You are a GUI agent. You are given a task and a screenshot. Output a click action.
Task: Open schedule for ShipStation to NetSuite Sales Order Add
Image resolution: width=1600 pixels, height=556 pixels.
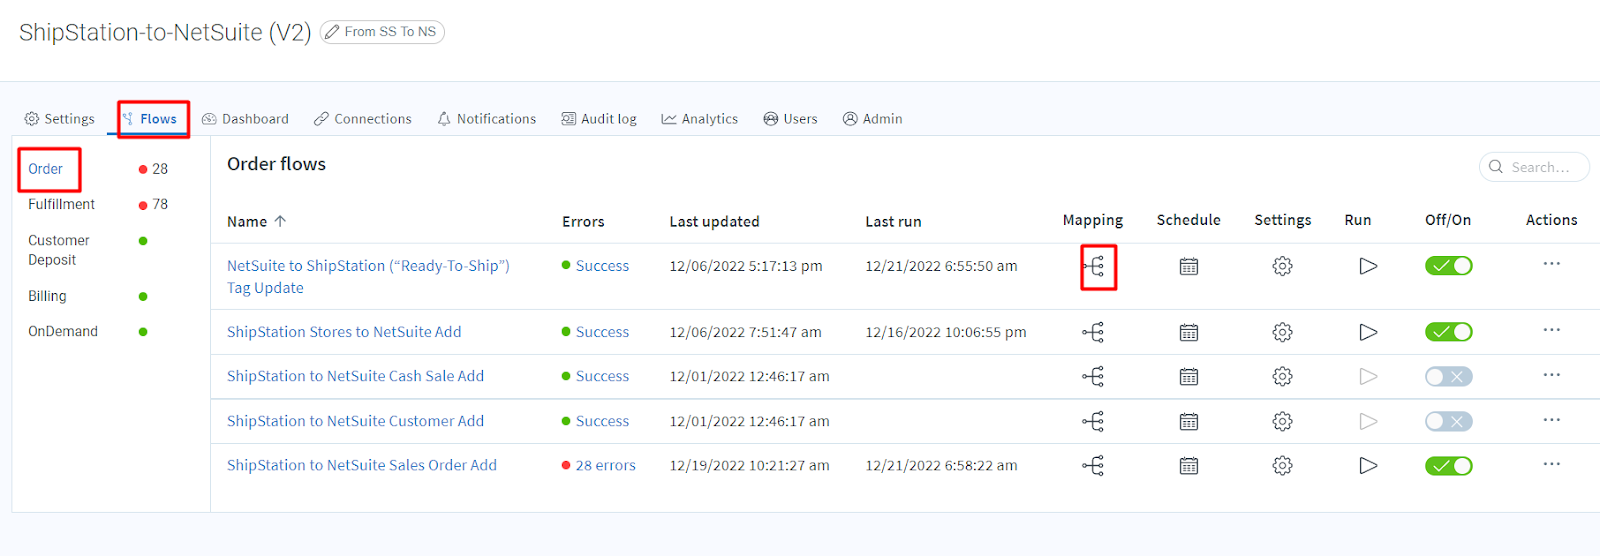pos(1188,465)
